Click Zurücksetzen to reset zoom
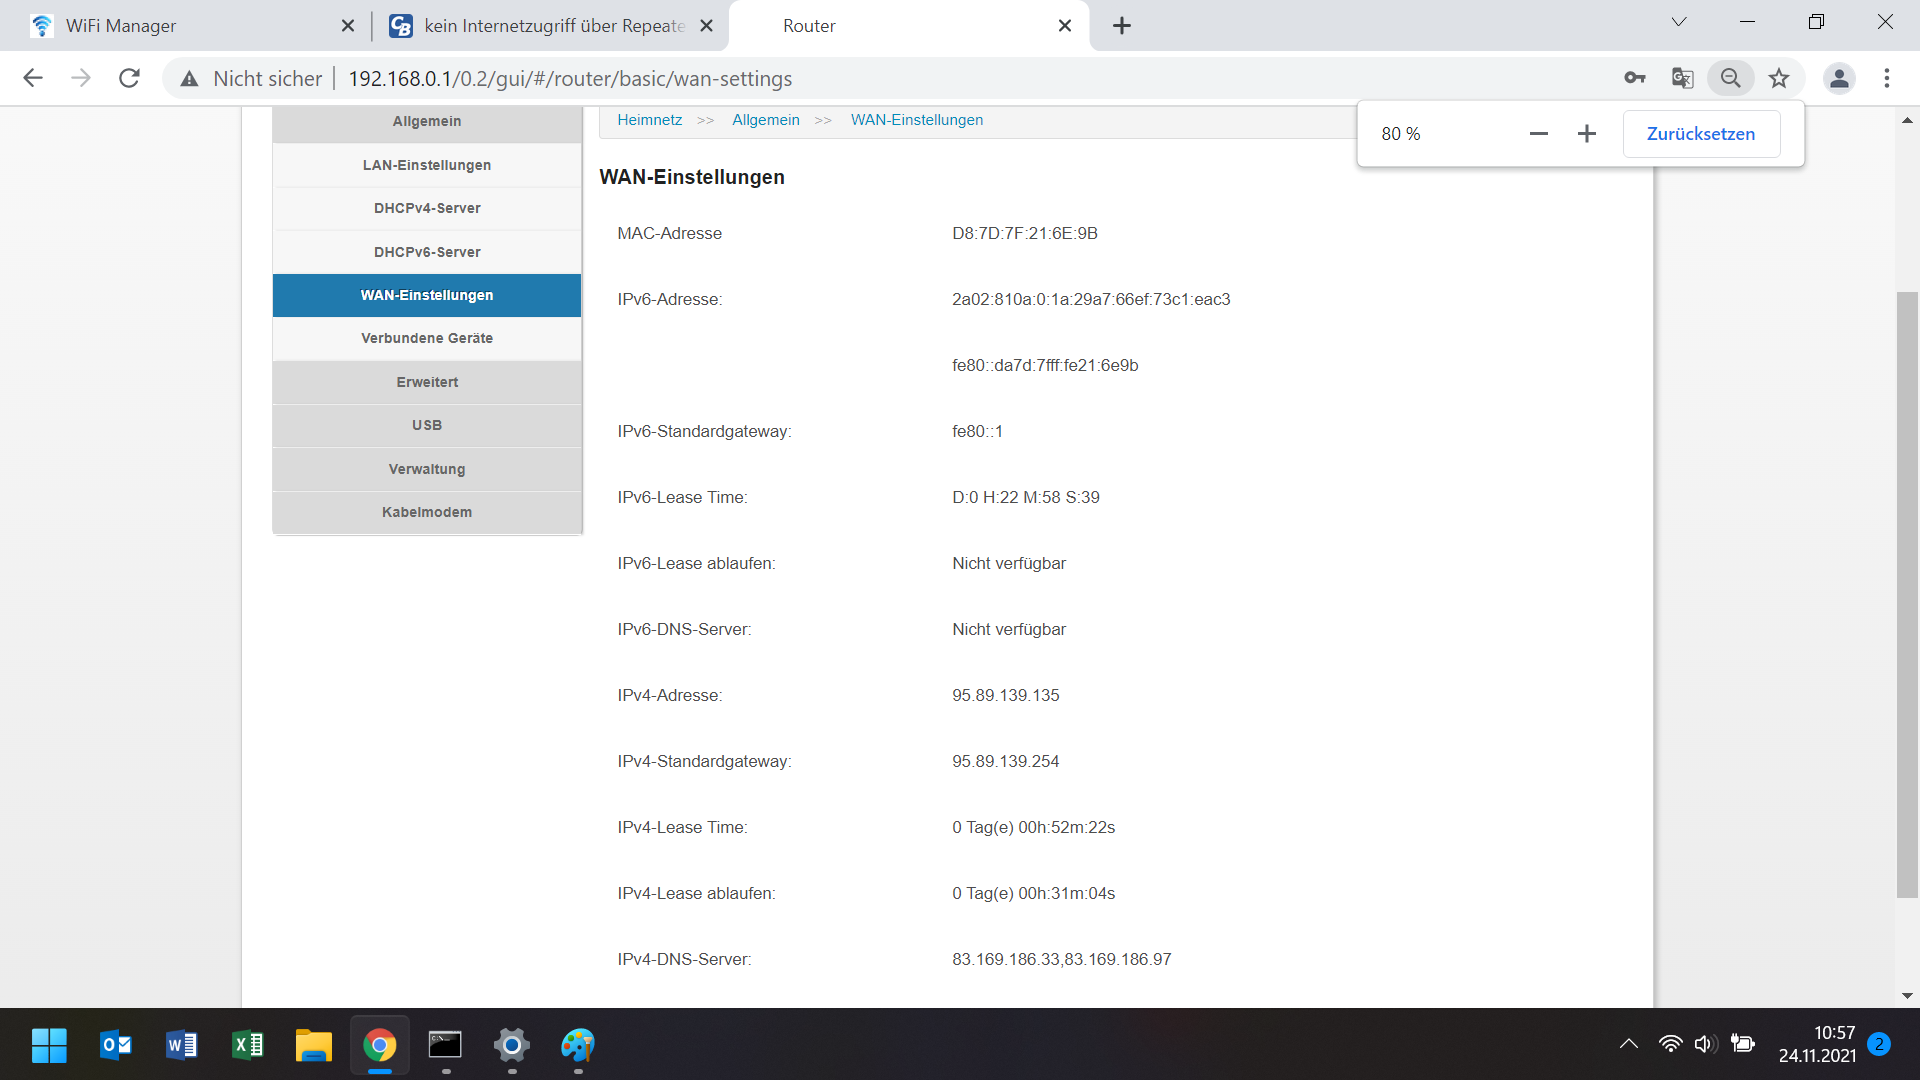The width and height of the screenshot is (1920, 1080). click(1700, 134)
